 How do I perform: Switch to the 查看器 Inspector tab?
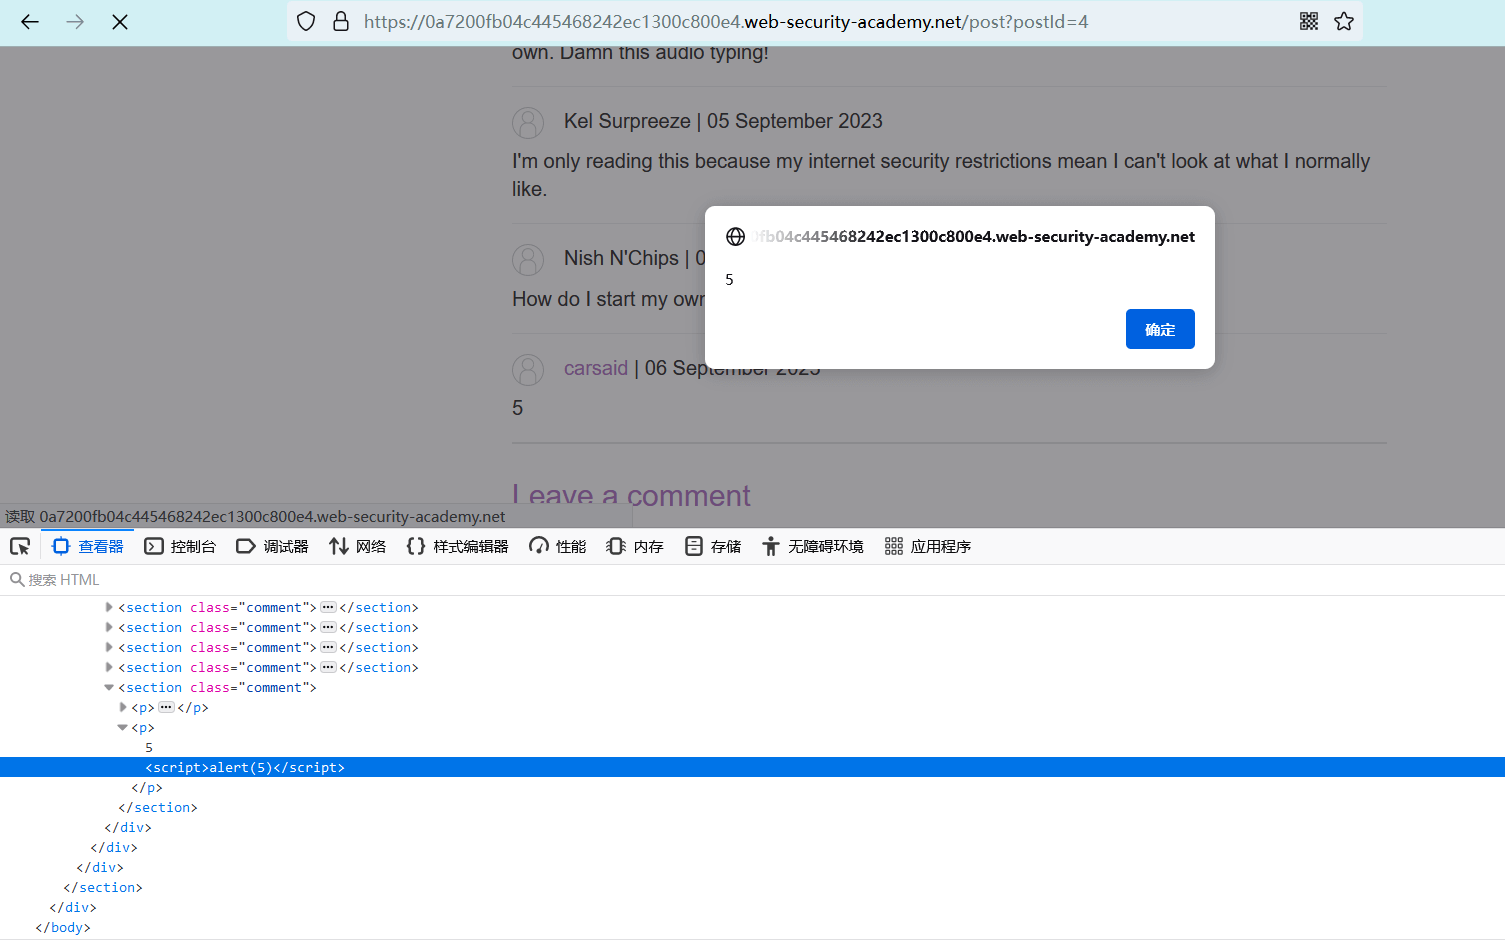tap(88, 546)
